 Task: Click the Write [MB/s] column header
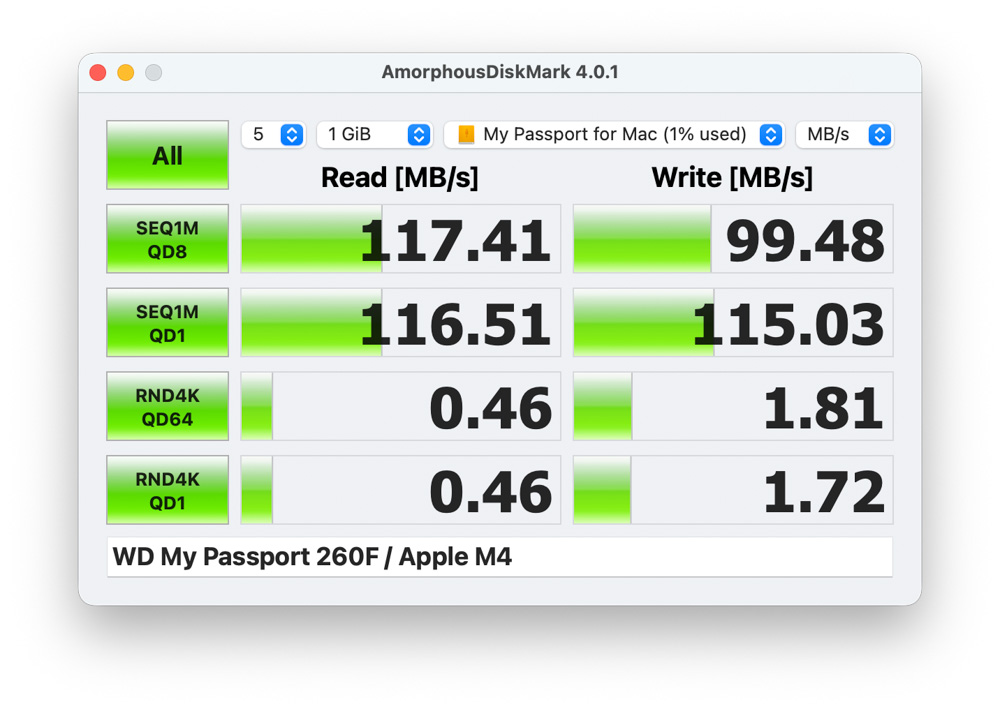(x=732, y=177)
